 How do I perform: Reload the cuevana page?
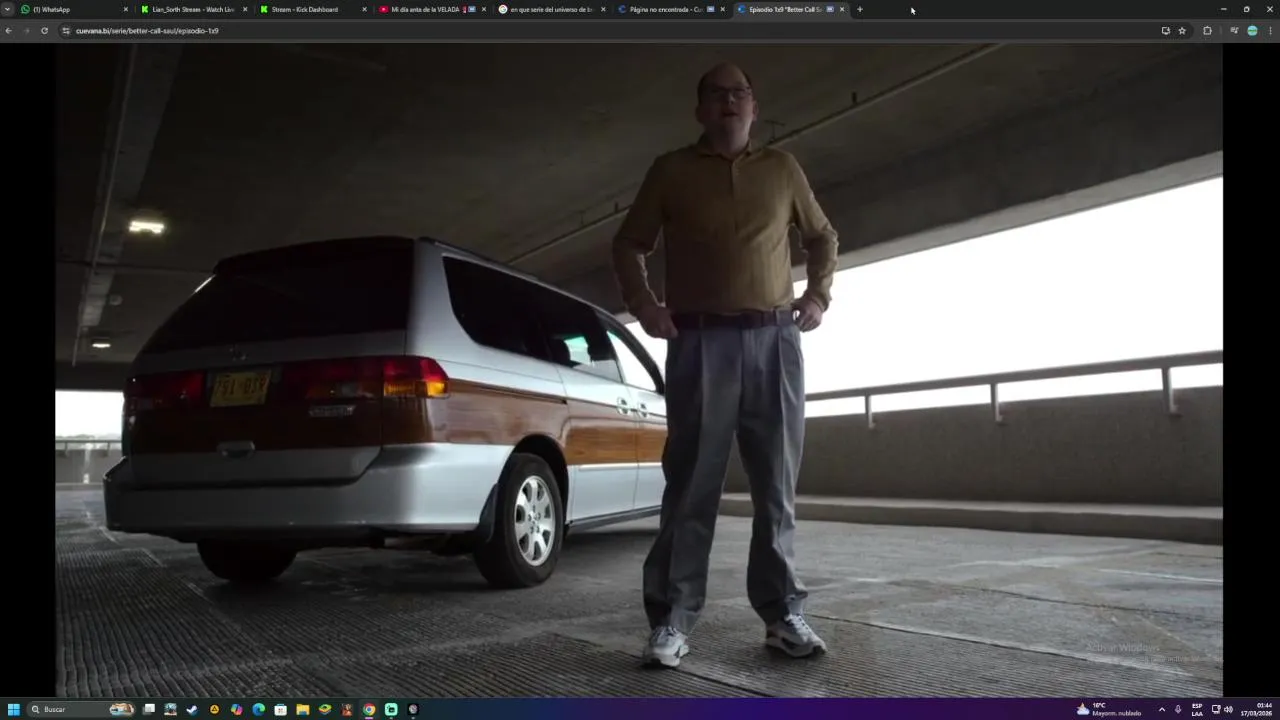[44, 31]
